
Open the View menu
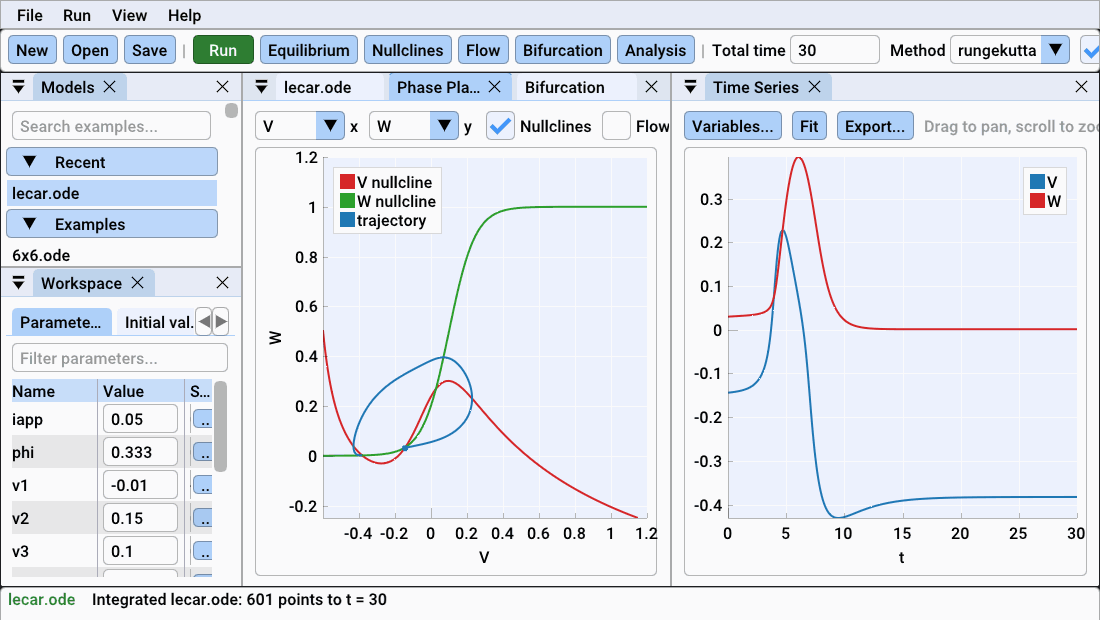click(x=129, y=15)
